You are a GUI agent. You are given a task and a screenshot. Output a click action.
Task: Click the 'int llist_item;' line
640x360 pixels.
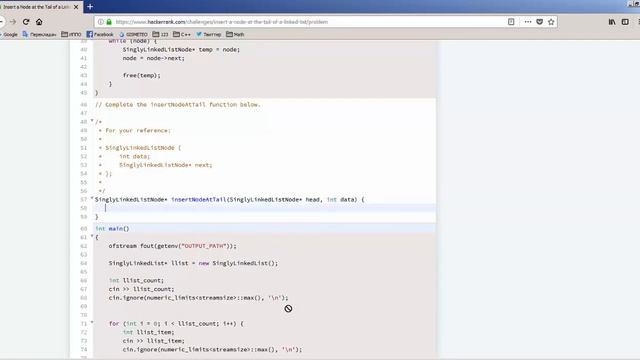(x=148, y=332)
